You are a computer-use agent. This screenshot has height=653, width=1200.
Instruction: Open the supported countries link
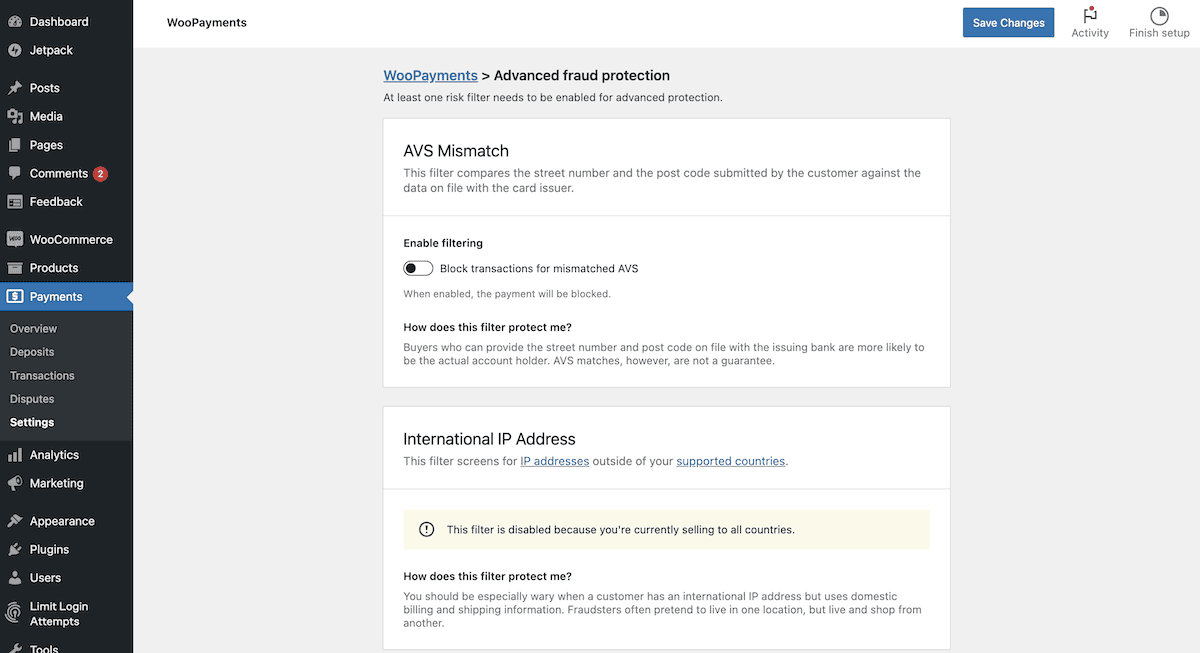click(731, 461)
